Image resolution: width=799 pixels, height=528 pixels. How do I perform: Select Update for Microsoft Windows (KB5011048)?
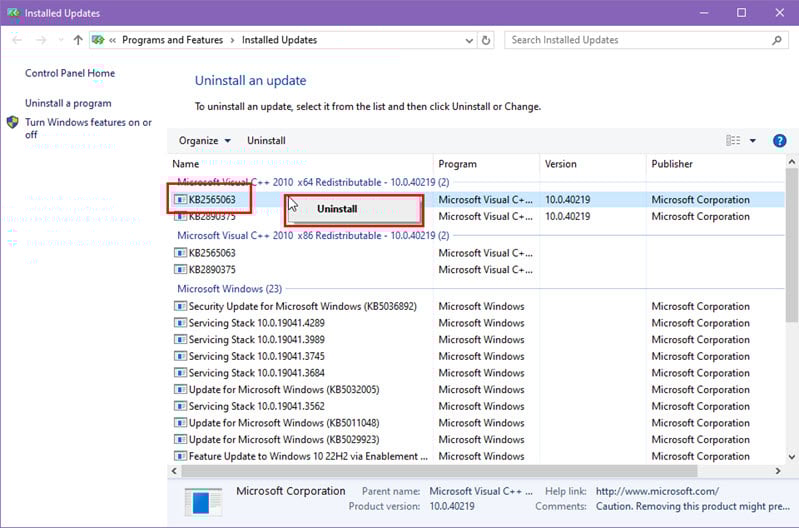(284, 423)
